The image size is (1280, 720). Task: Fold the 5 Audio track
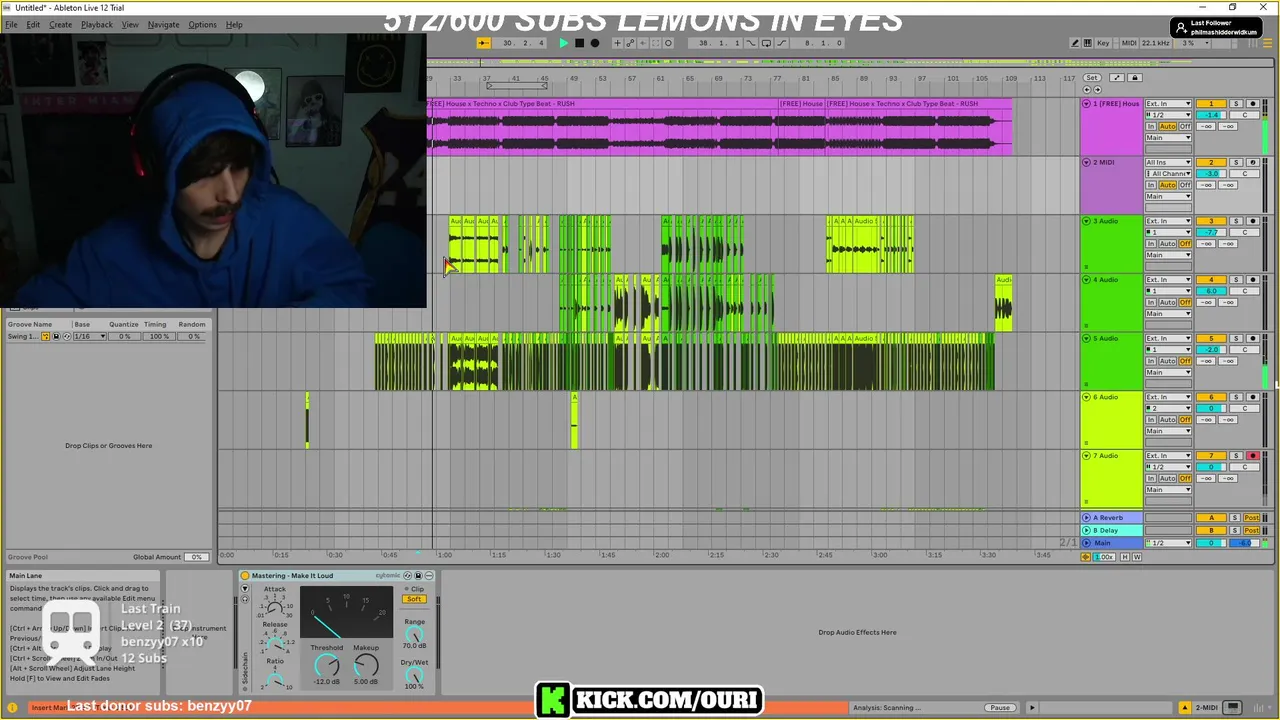click(x=1086, y=338)
